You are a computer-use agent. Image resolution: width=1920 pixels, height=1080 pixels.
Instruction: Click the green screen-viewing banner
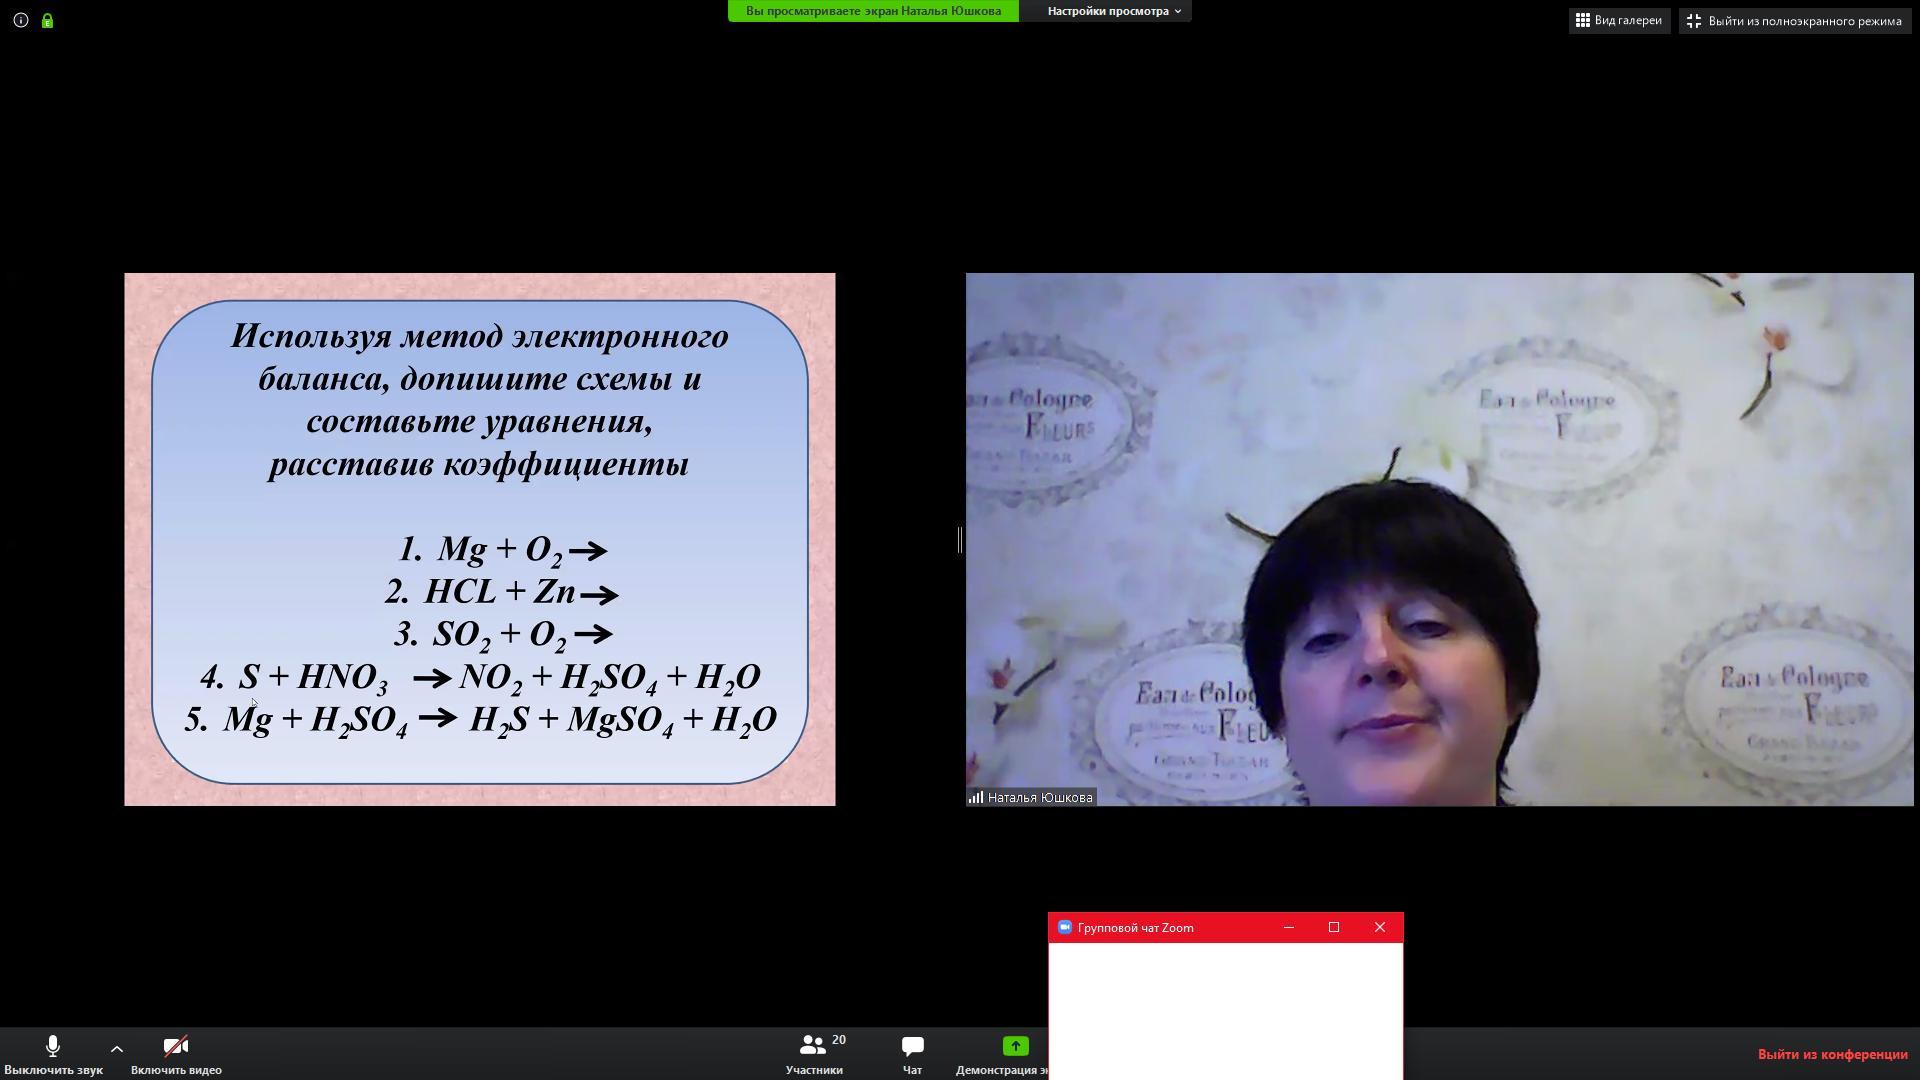click(x=873, y=11)
